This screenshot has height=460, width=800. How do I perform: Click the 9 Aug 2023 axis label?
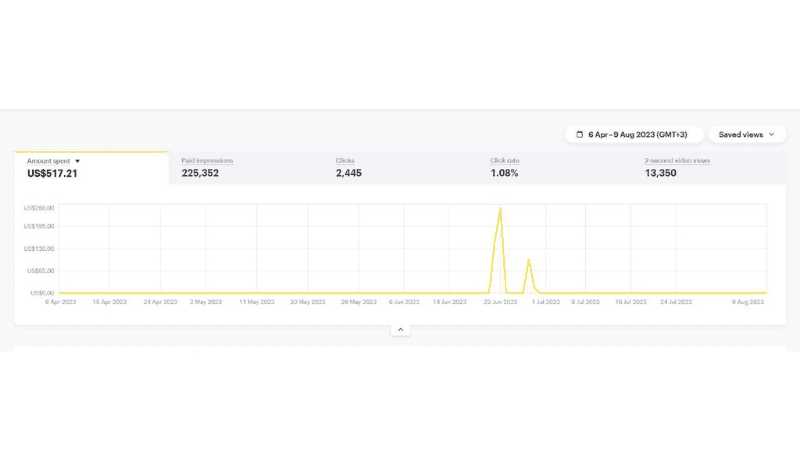(747, 301)
